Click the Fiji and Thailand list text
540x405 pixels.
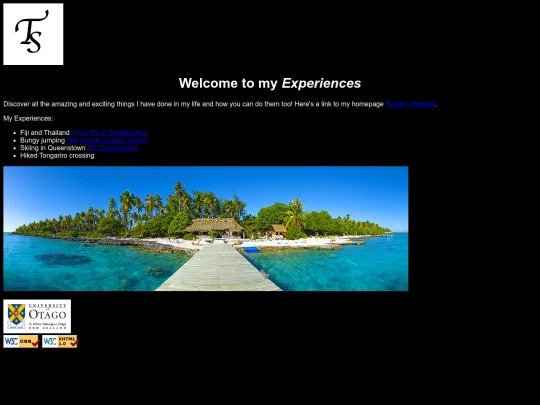tap(45, 133)
